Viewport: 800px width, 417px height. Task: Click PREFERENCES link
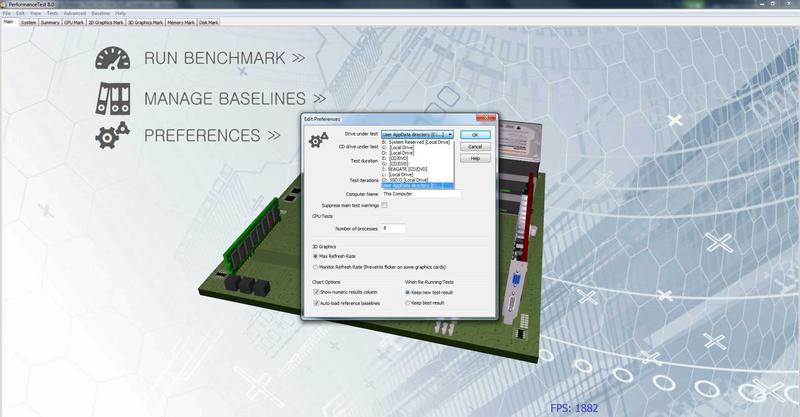(212, 135)
